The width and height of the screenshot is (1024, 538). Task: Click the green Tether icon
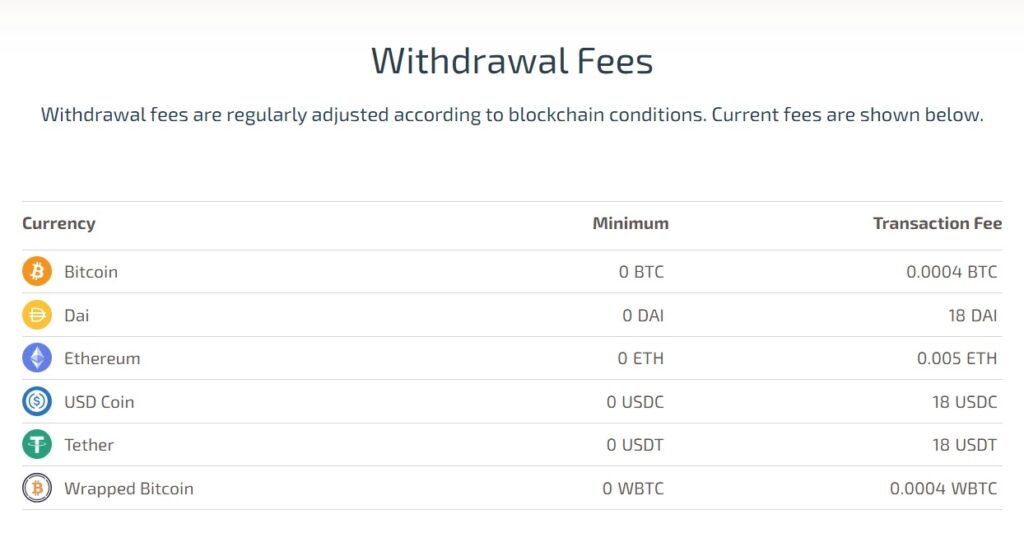tap(37, 445)
